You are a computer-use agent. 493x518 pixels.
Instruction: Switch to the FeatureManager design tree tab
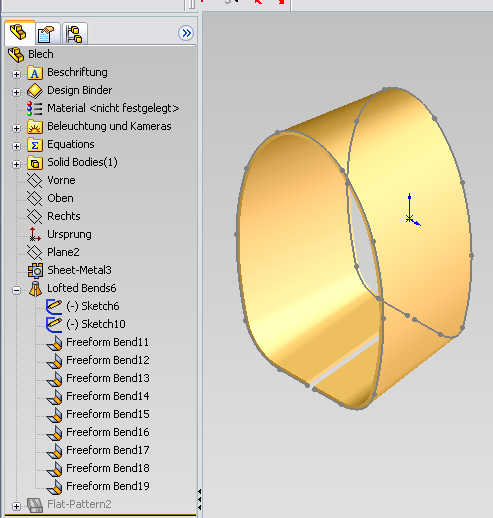(x=19, y=33)
